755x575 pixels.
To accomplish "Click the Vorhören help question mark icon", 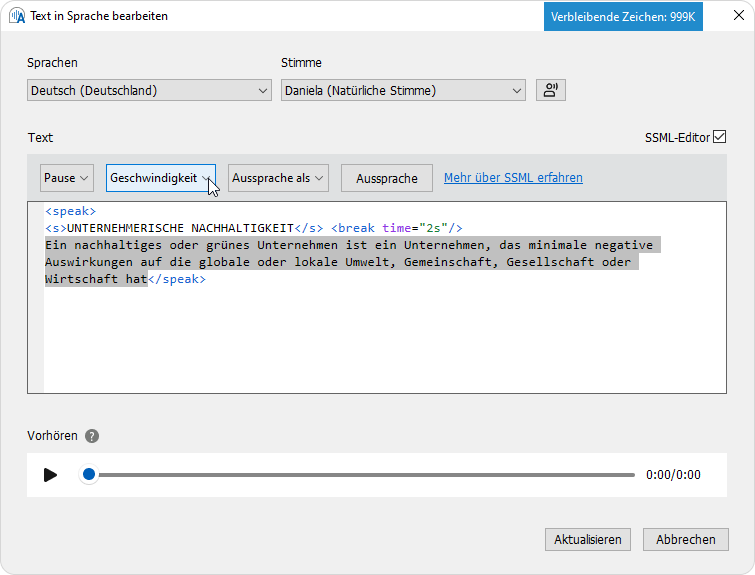I will click(x=92, y=436).
